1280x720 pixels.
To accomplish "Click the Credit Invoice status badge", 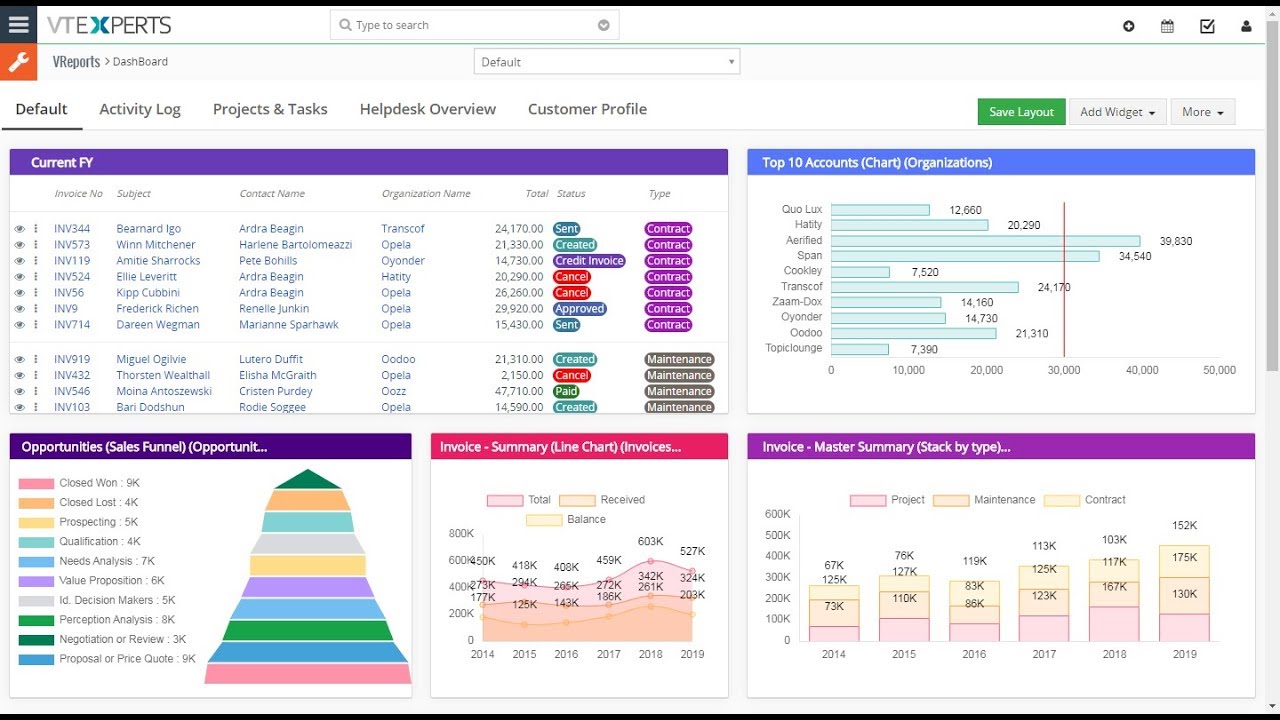I will [x=589, y=261].
